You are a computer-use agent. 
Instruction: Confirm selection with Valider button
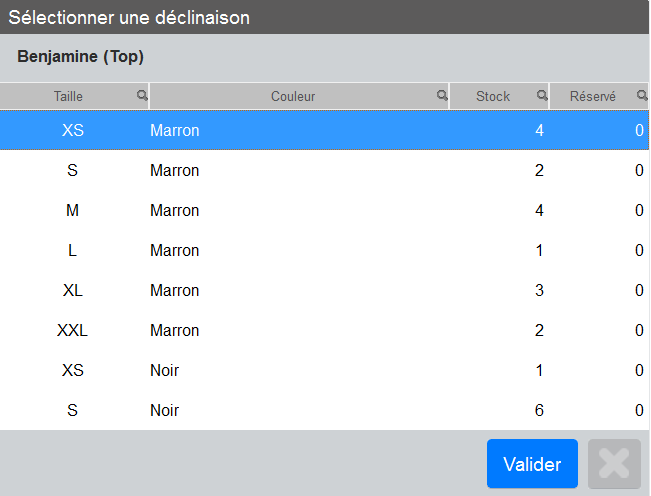[x=532, y=464]
